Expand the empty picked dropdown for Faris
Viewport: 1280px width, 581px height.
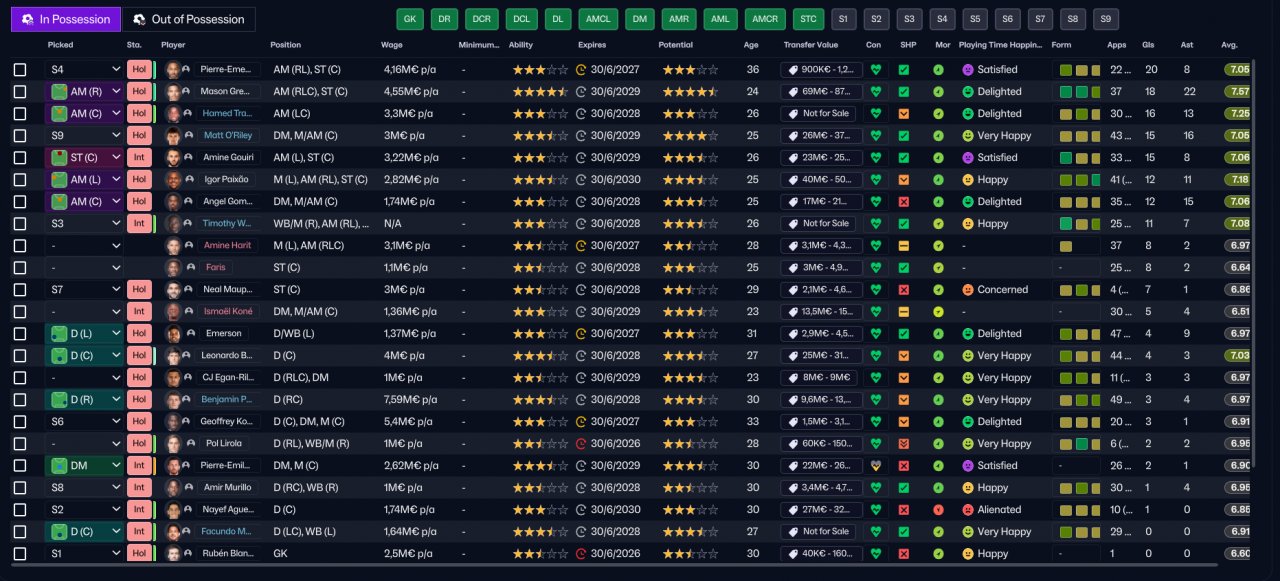click(x=84, y=268)
